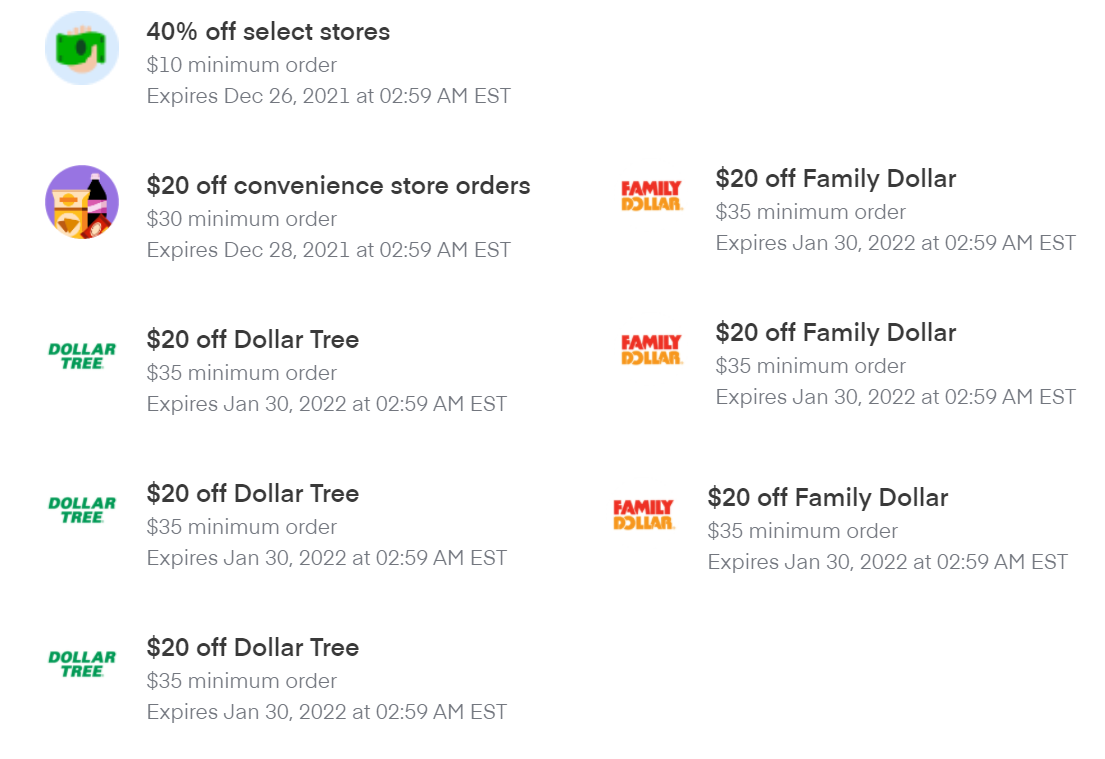This screenshot has width=1105, height=759.
Task: Open the last $20 off Dollar Tree title
Action: pyautogui.click(x=253, y=648)
